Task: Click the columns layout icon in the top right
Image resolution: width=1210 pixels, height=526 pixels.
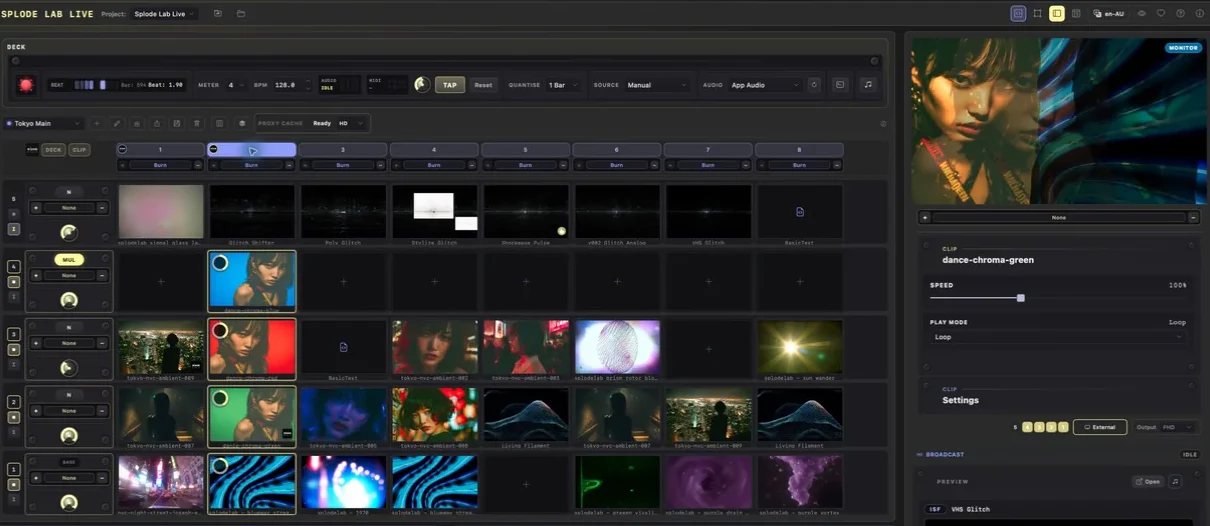Action: [1076, 14]
